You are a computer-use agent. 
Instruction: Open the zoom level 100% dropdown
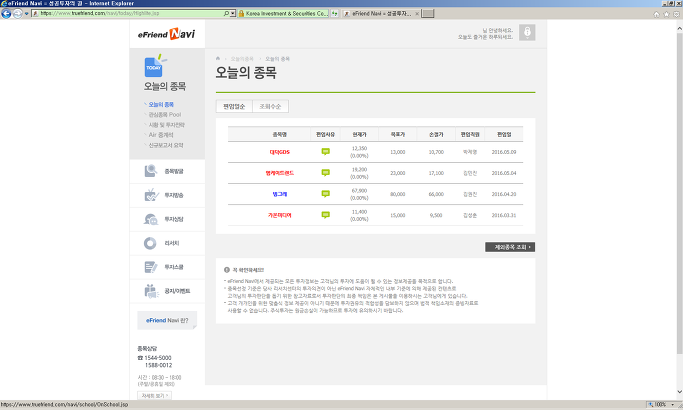point(673,405)
